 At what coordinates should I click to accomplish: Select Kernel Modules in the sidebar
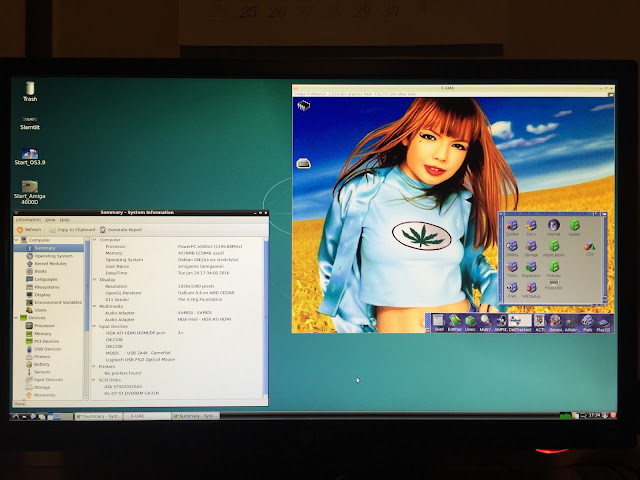50,264
